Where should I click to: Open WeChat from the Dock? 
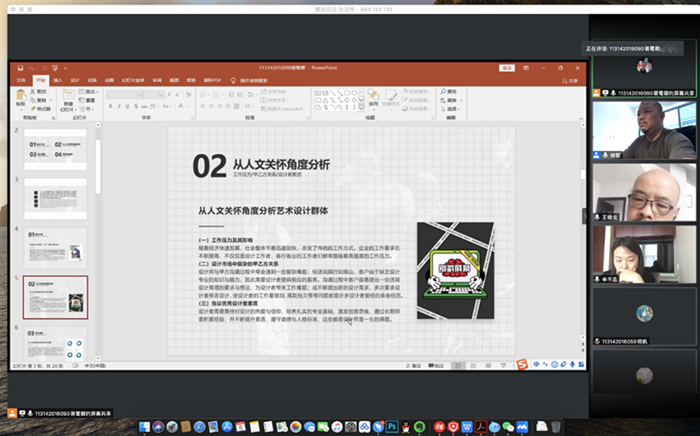point(509,425)
